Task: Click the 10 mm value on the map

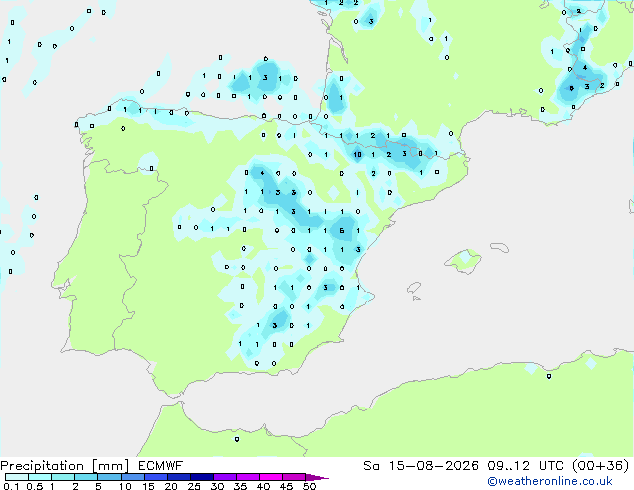Action: 357,154
